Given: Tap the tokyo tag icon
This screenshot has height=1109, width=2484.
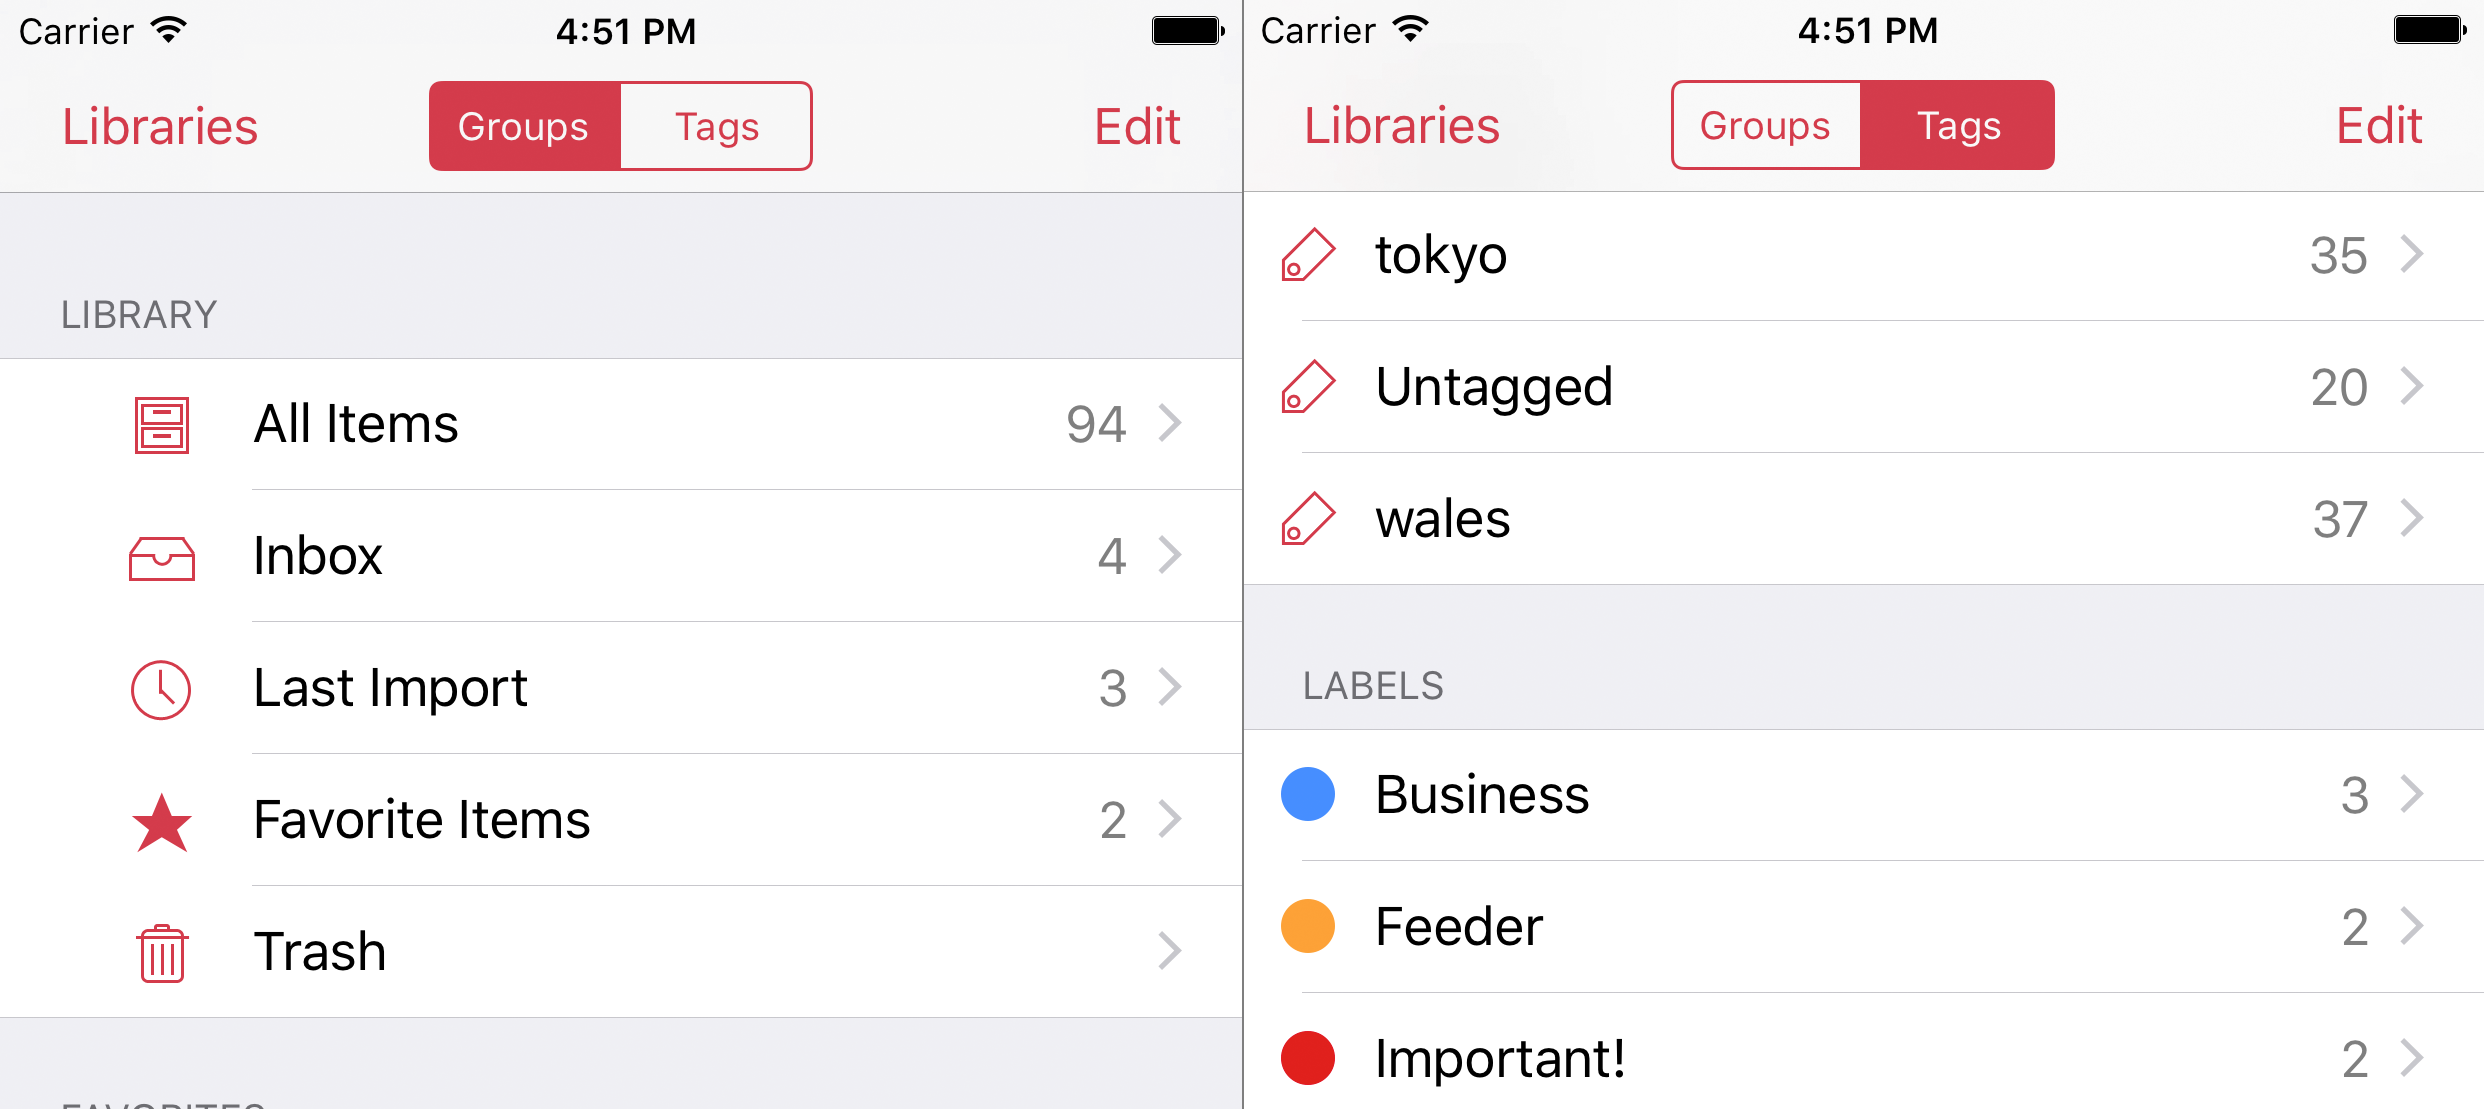Looking at the screenshot, I should [x=1308, y=255].
